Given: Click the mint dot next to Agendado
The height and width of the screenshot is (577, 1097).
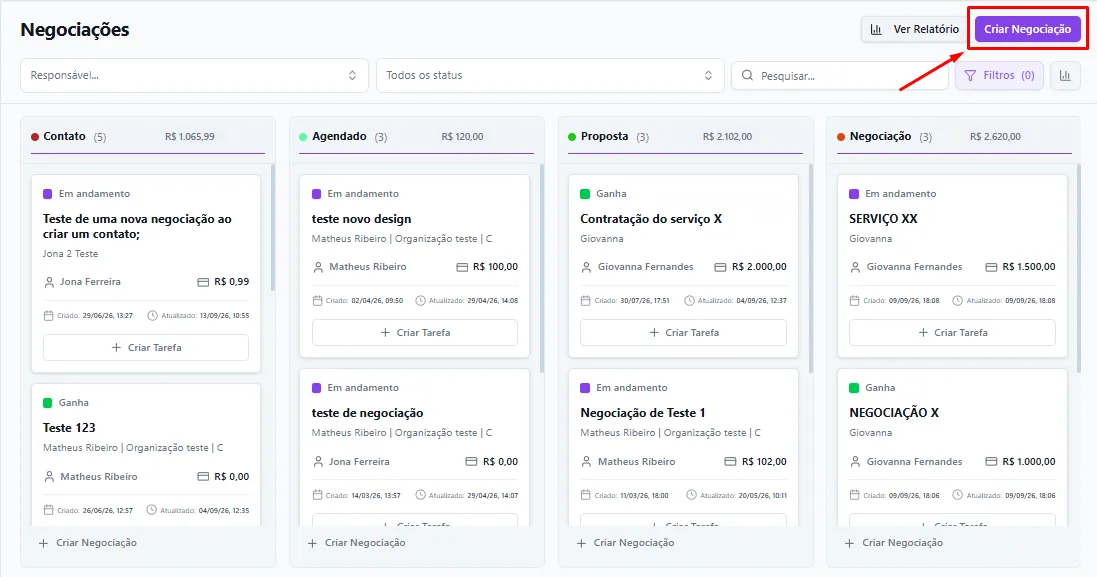Looking at the screenshot, I should tap(303, 137).
